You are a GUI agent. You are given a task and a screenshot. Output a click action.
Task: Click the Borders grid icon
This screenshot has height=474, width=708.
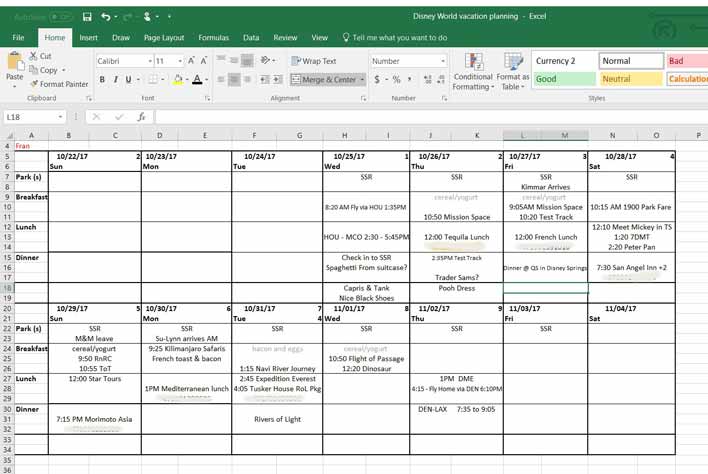point(153,79)
